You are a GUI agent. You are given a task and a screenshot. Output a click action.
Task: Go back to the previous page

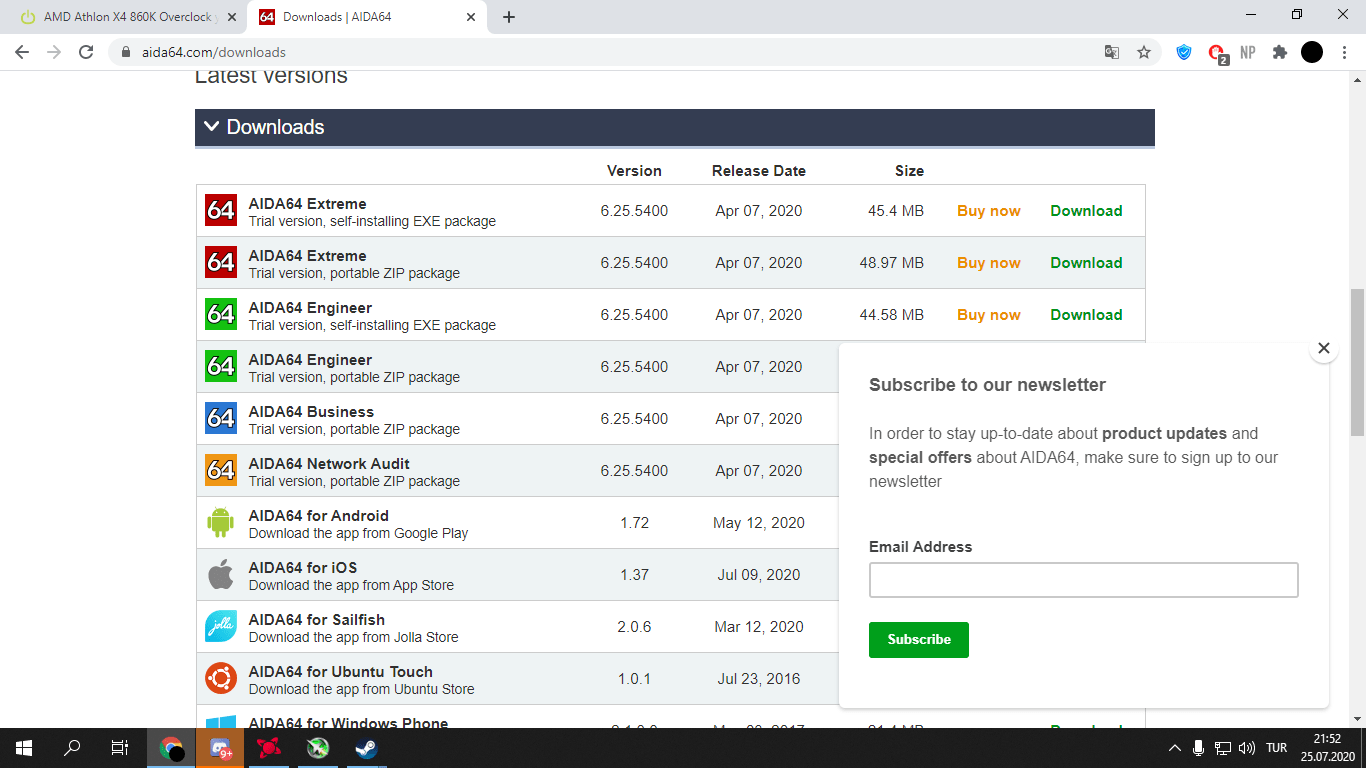tap(22, 52)
